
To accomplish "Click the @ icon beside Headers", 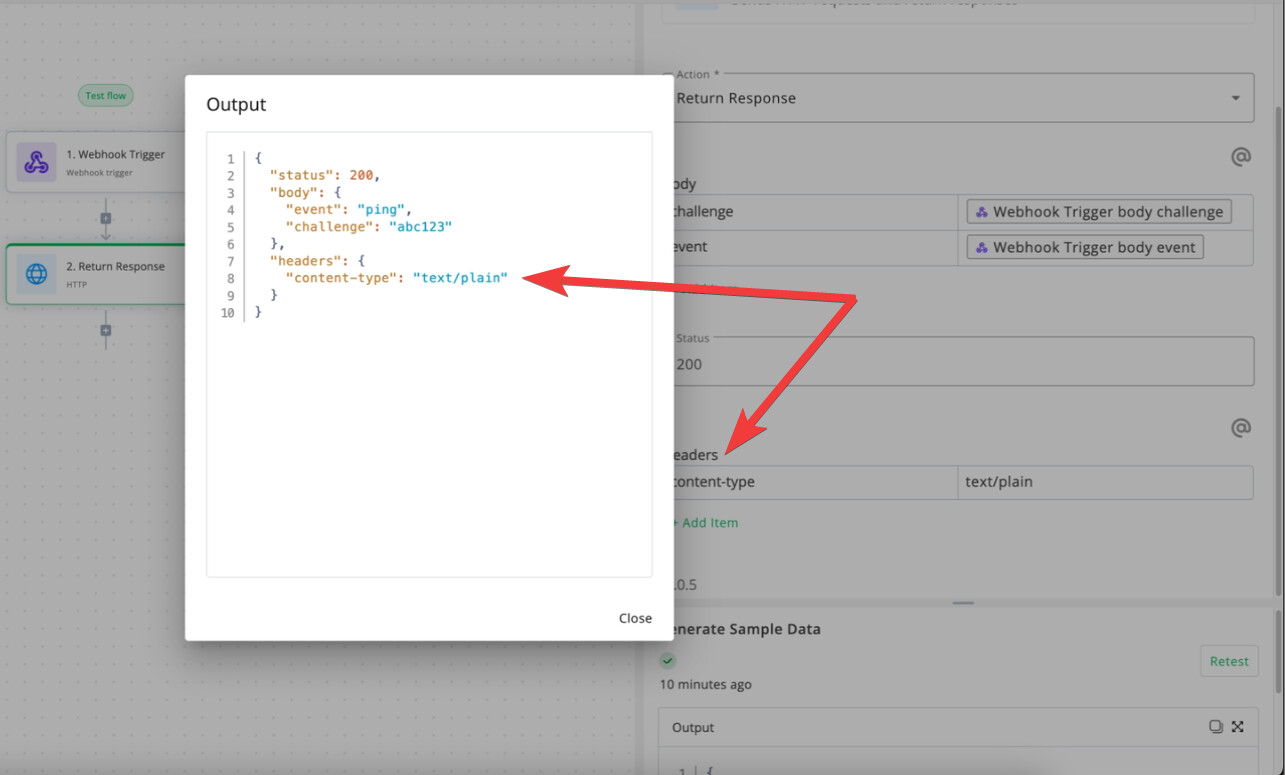I will click(1240, 428).
